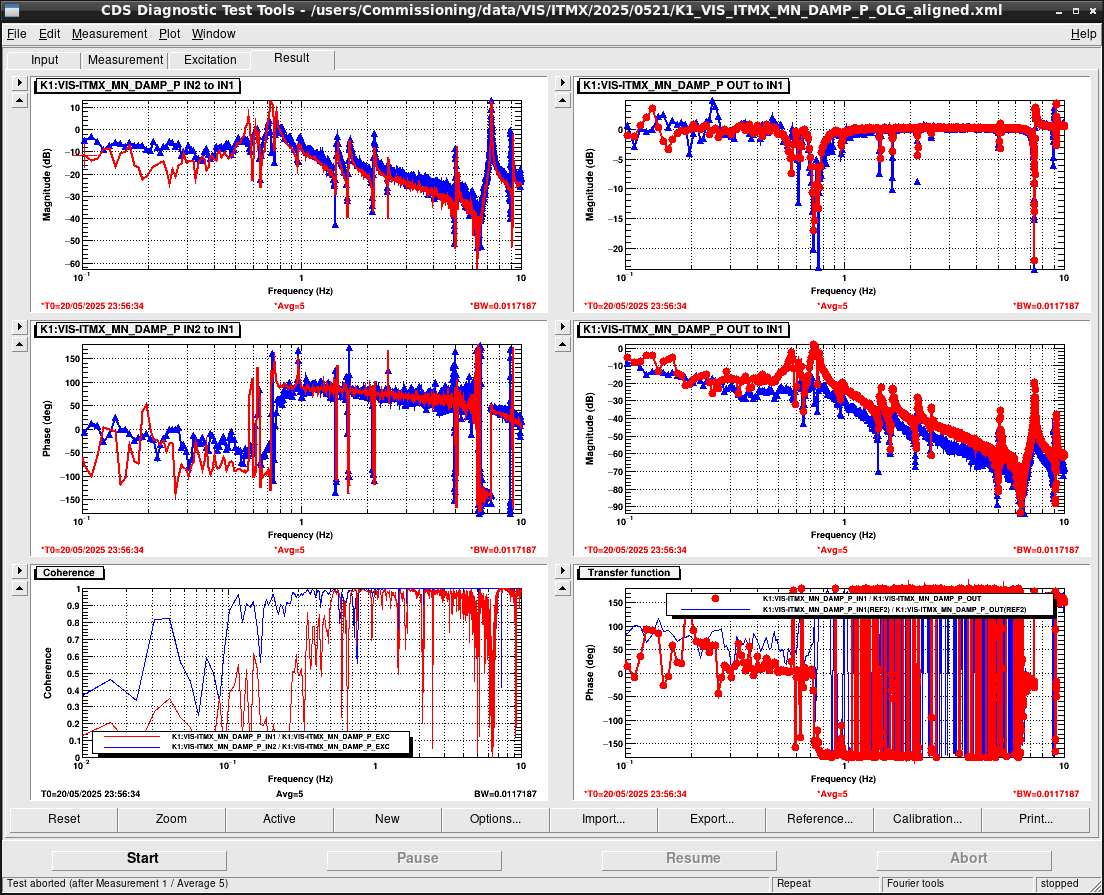Click the disabled Resume button
The width and height of the screenshot is (1104, 895).
689,859
